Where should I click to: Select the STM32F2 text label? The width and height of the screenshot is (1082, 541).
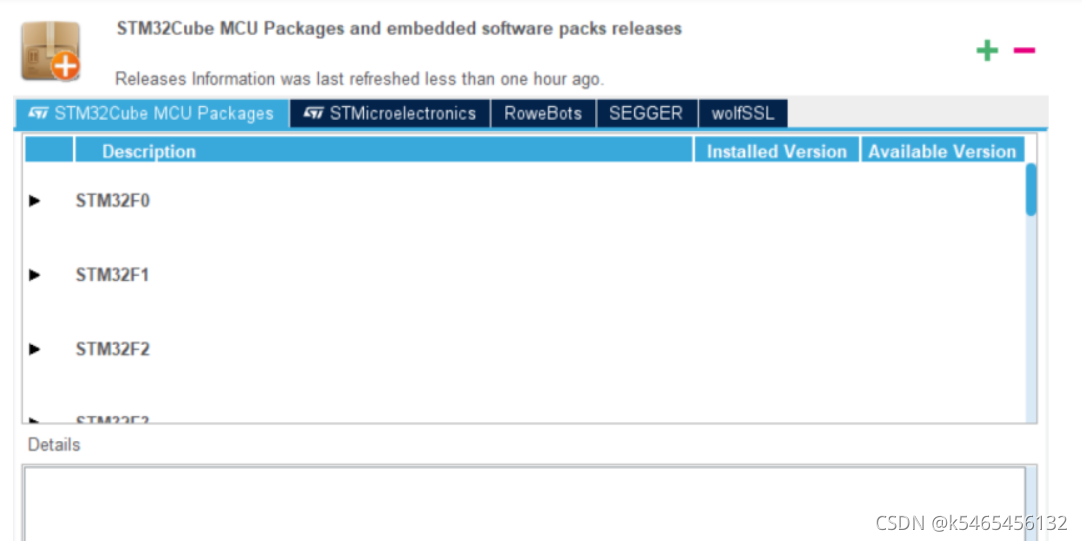(112, 349)
